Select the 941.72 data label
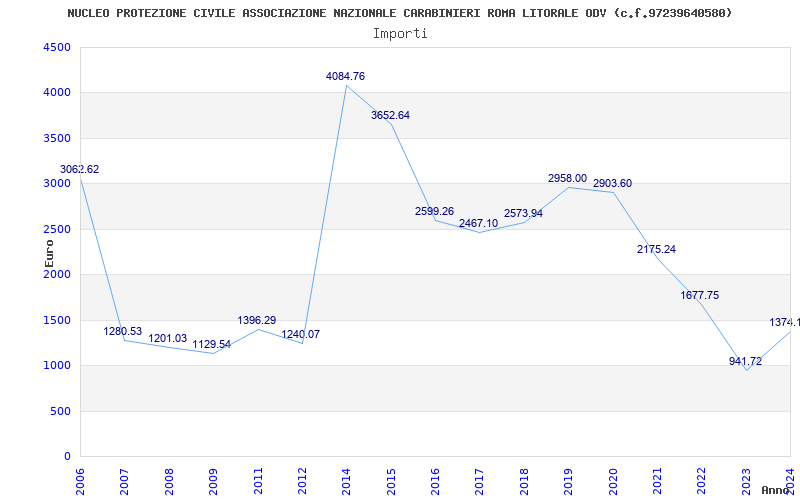The image size is (800, 500). pyautogui.click(x=745, y=361)
